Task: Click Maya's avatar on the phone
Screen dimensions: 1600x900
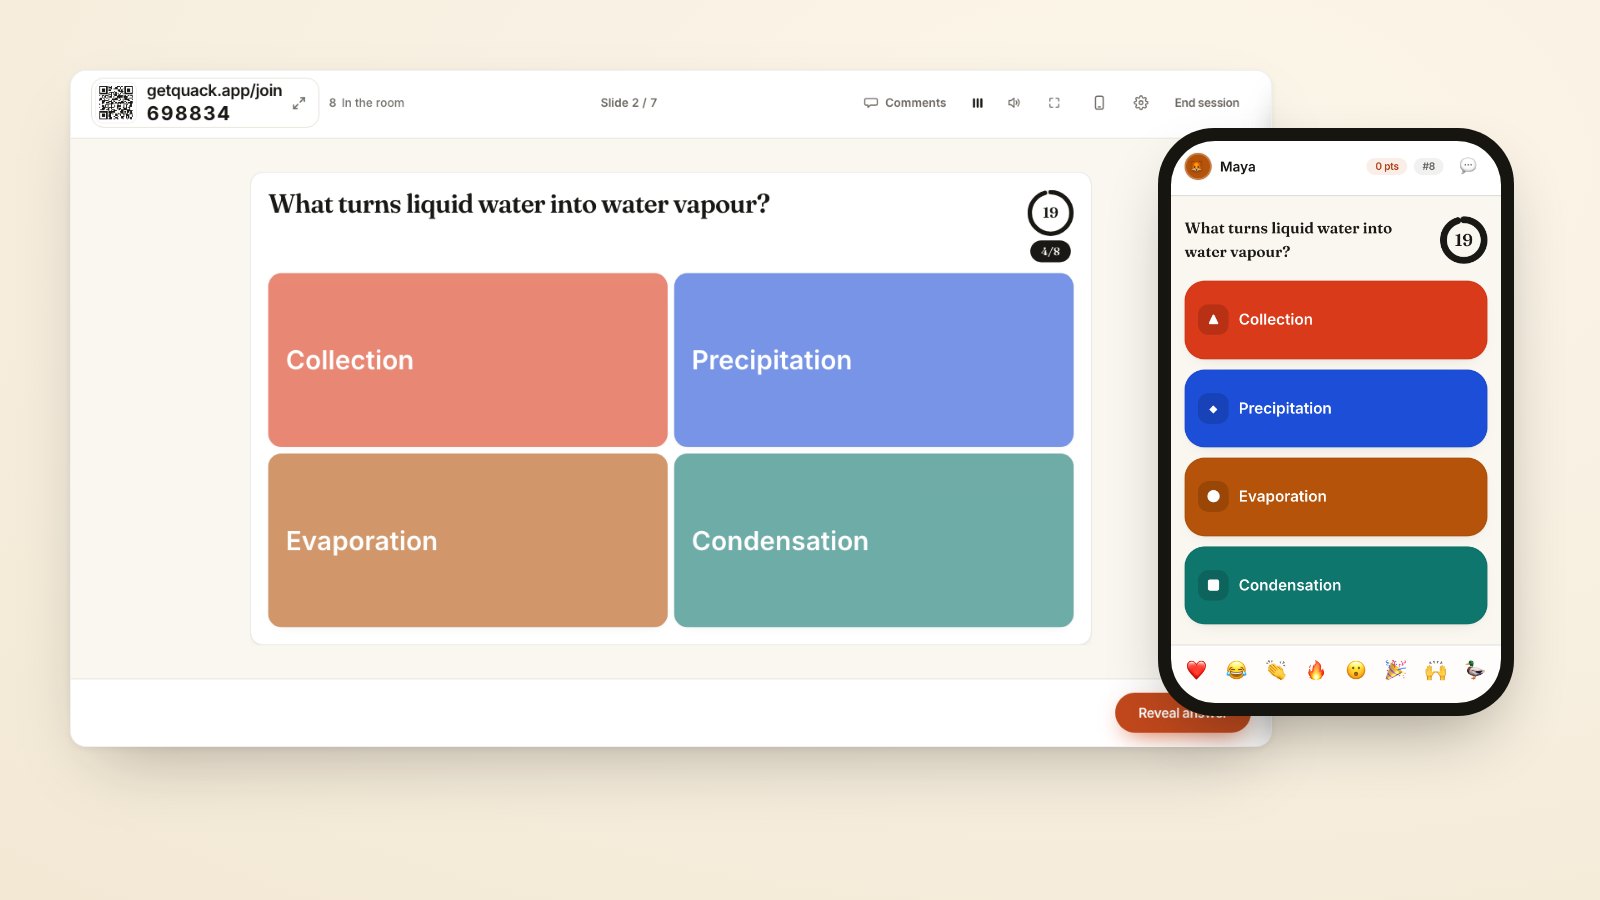Action: click(1198, 167)
